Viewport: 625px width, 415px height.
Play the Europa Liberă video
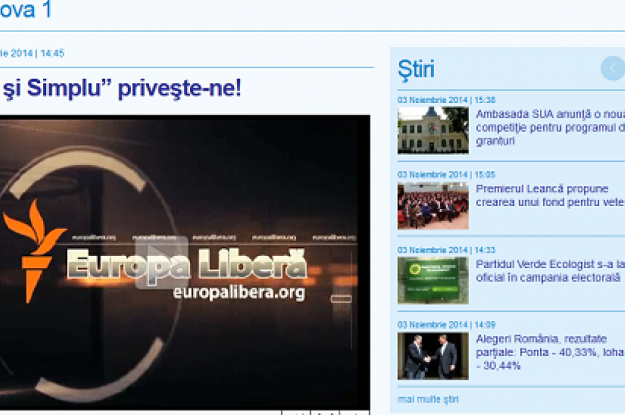161,262
